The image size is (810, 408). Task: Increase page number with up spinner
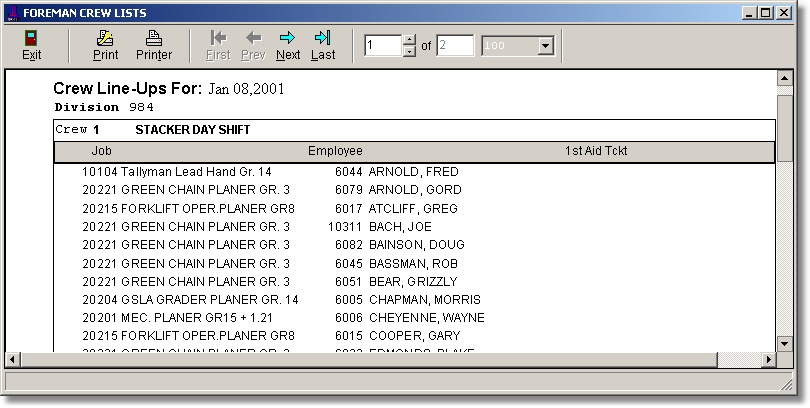pyautogui.click(x=408, y=41)
